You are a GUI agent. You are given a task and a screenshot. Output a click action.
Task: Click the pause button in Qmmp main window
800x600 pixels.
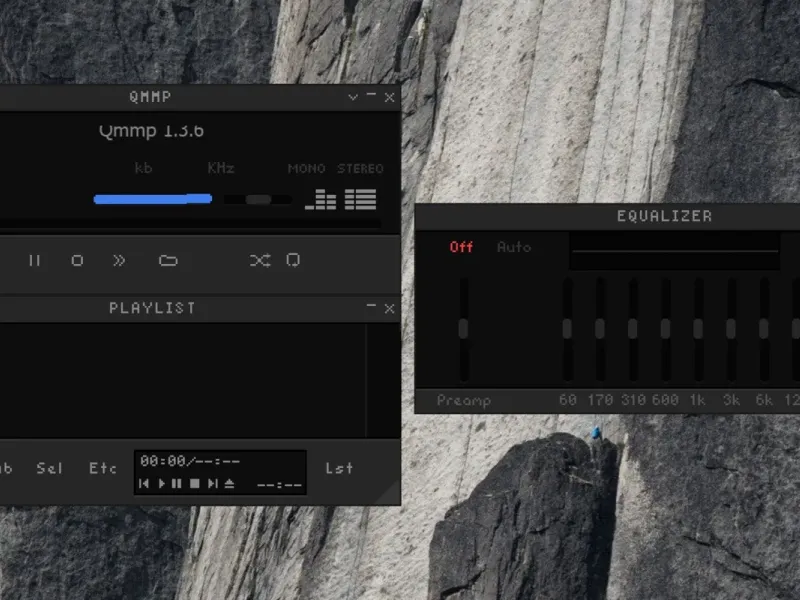pyautogui.click(x=35, y=261)
